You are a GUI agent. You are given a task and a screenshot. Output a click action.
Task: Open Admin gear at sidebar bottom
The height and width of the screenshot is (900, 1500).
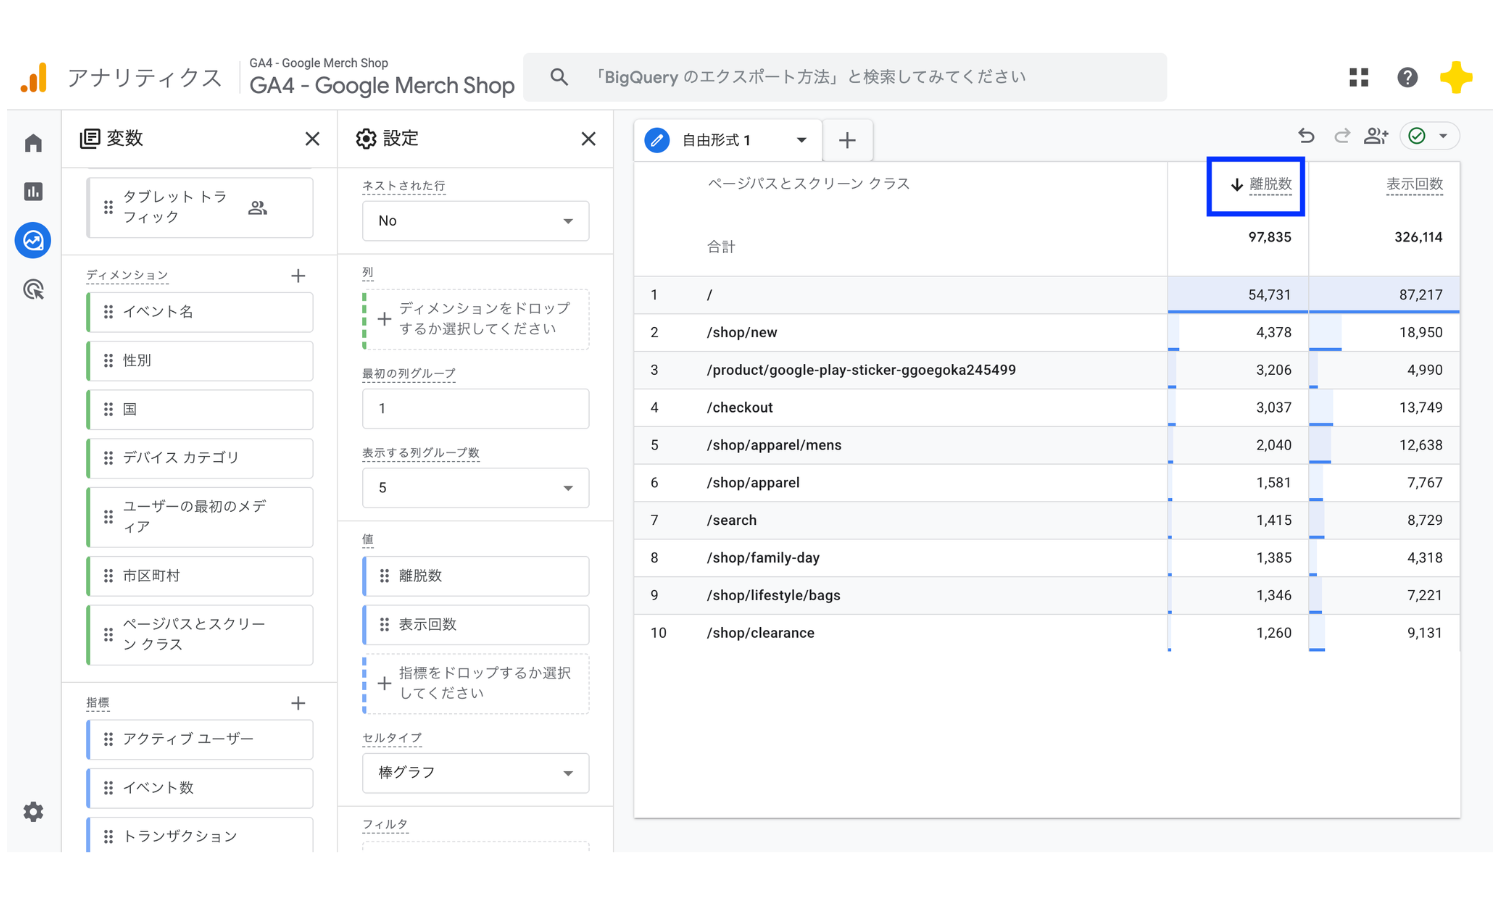click(33, 812)
